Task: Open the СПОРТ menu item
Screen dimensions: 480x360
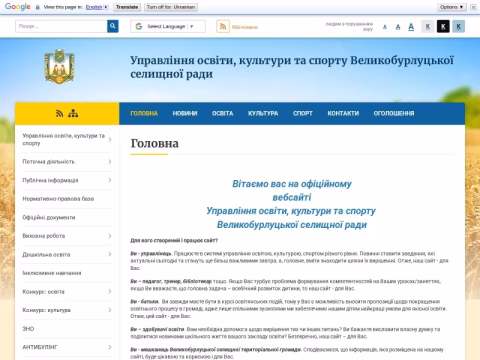Action: click(303, 113)
